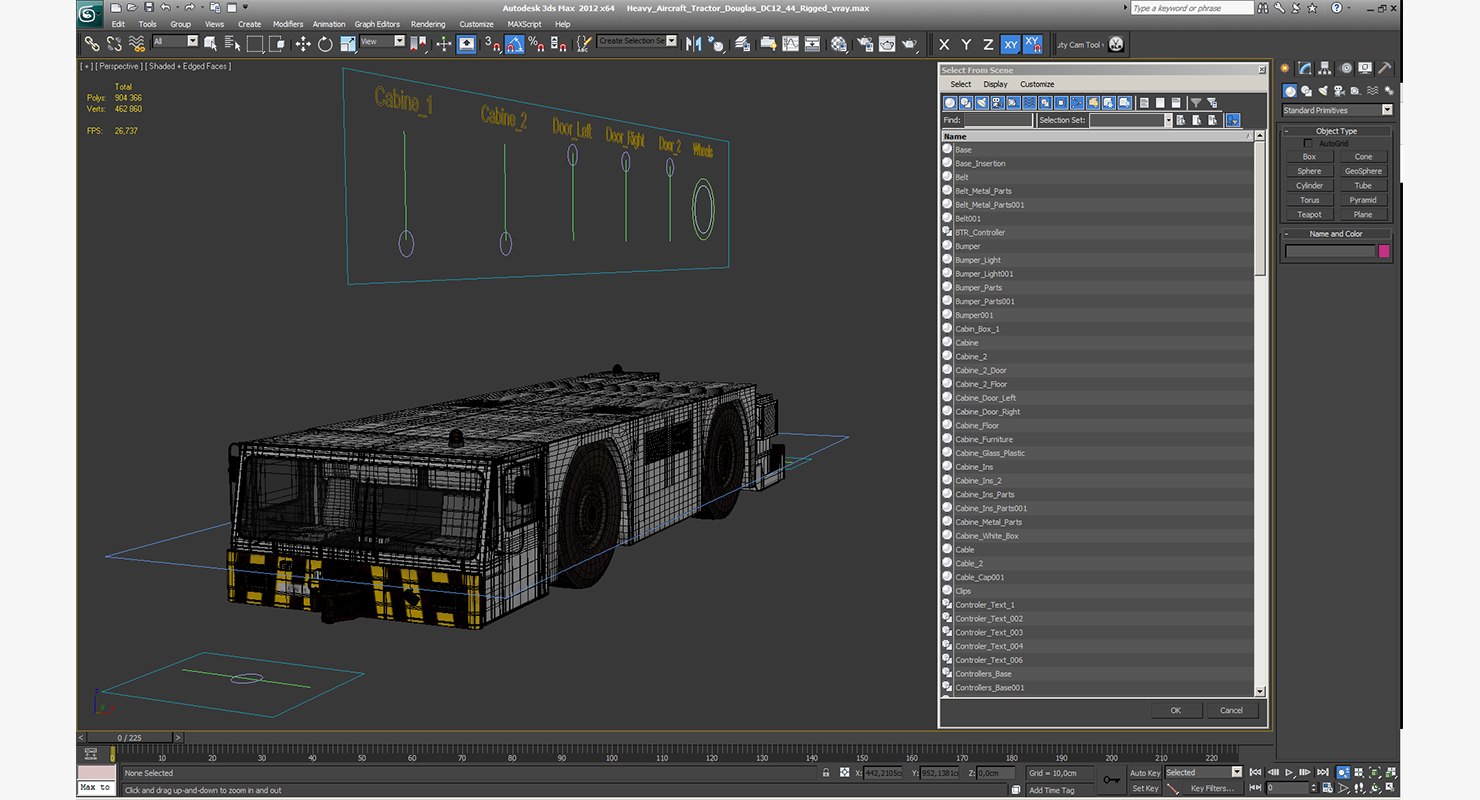The height and width of the screenshot is (800, 1480).
Task: Toggle Display Cameras filter in Select From Scene
Action: pos(998,103)
